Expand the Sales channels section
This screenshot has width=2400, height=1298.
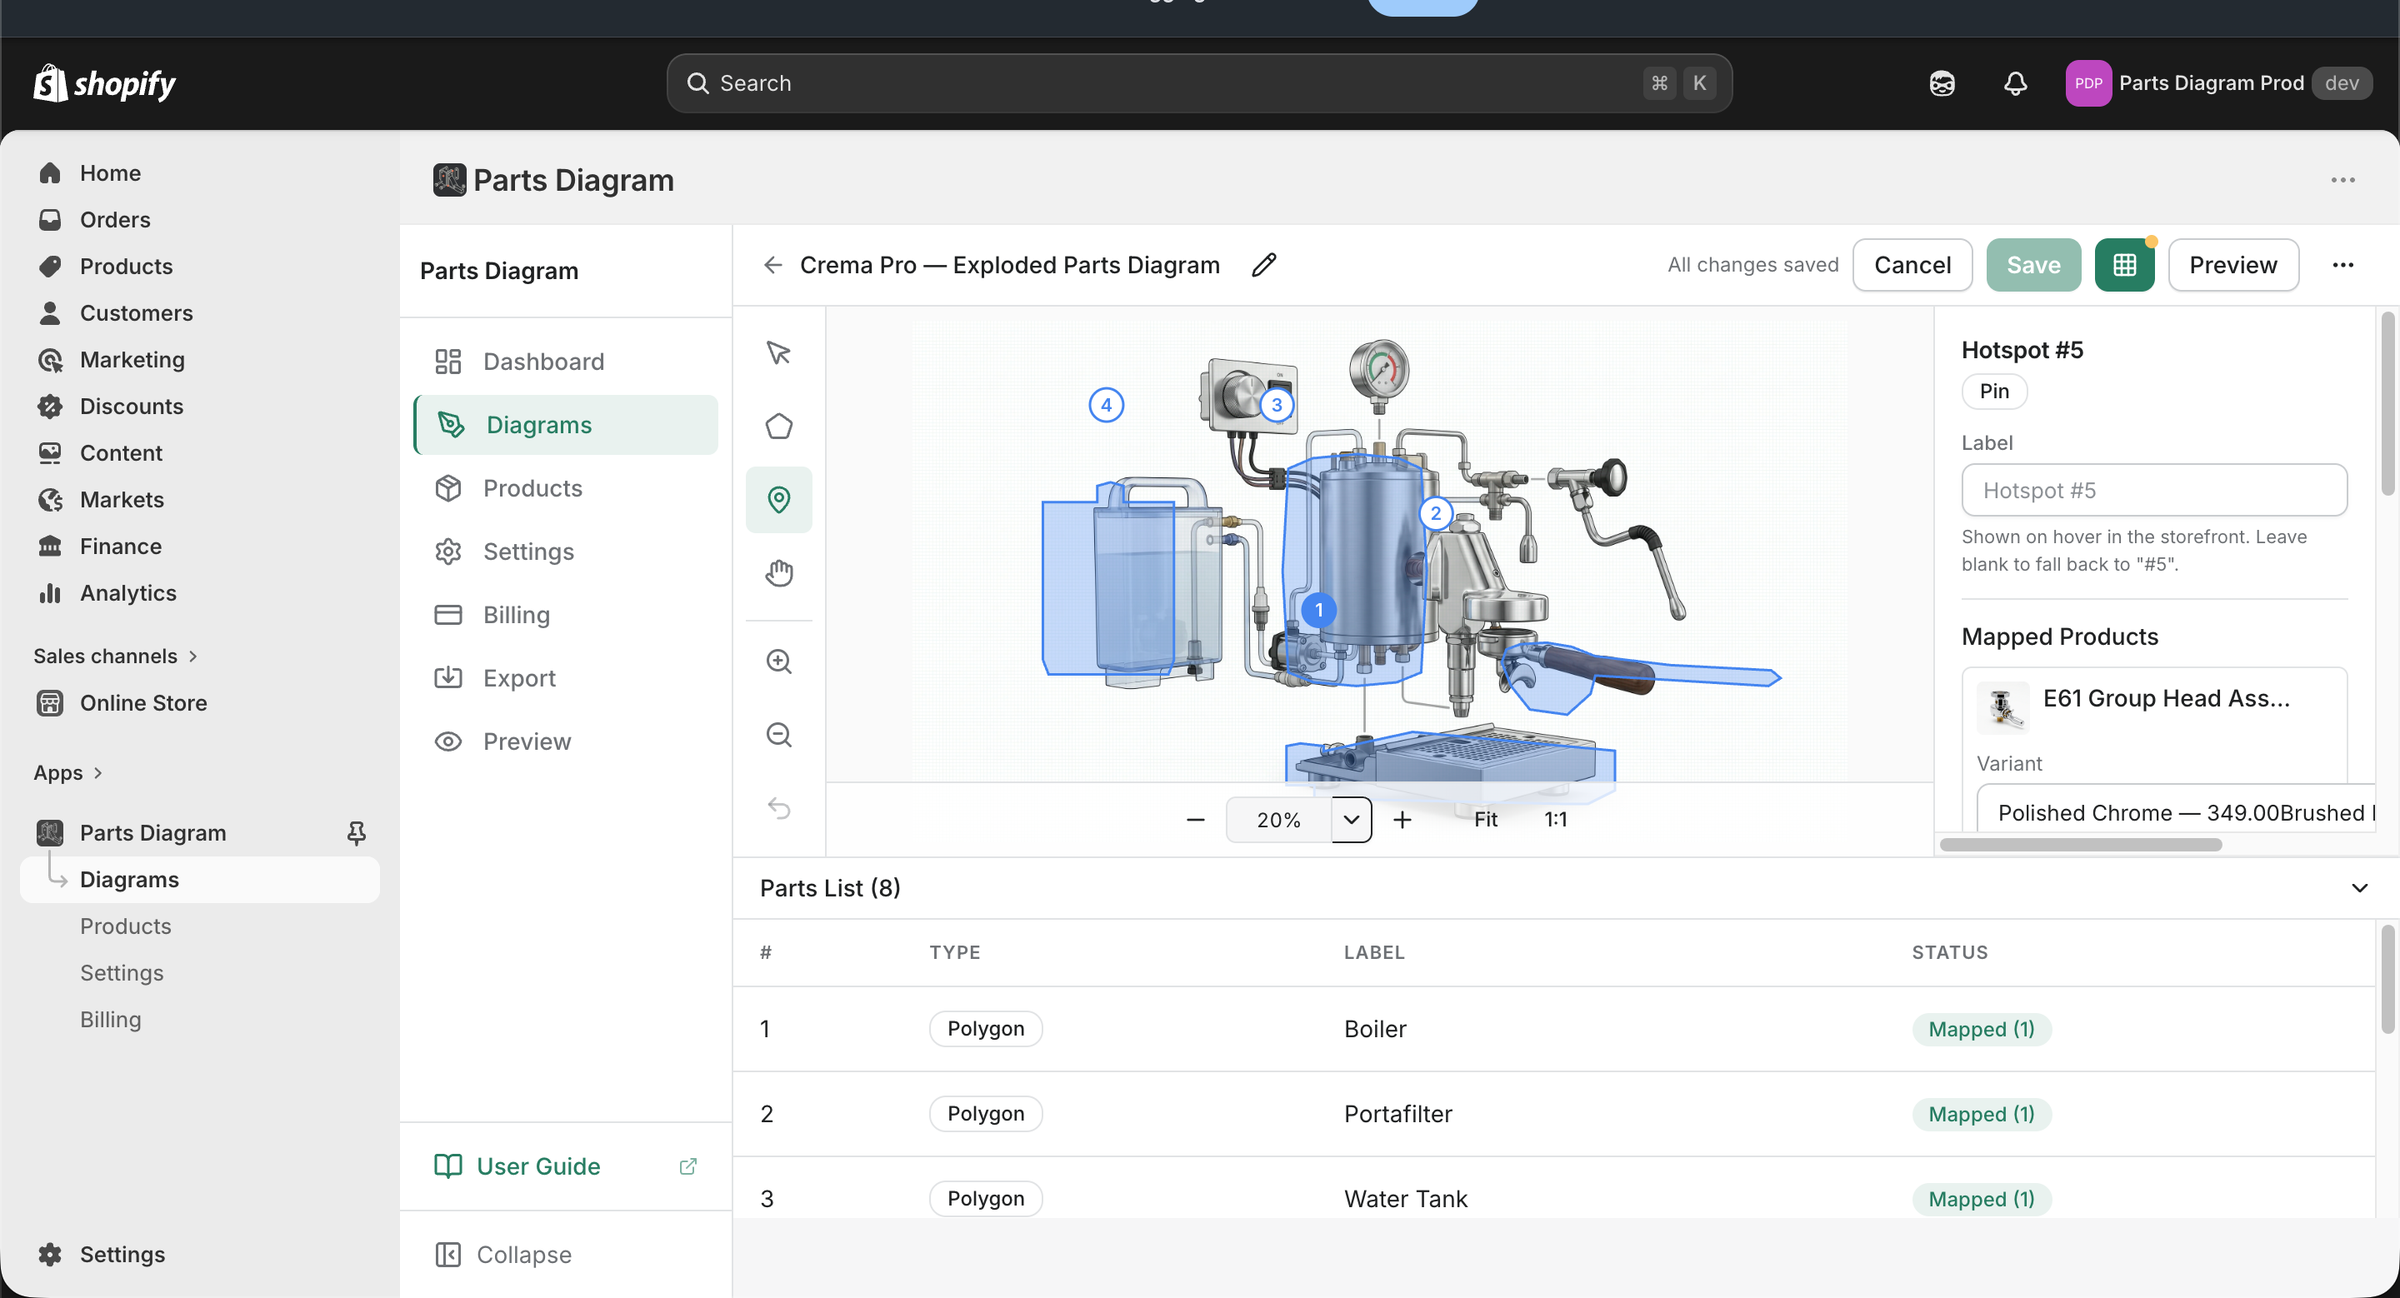click(115, 656)
